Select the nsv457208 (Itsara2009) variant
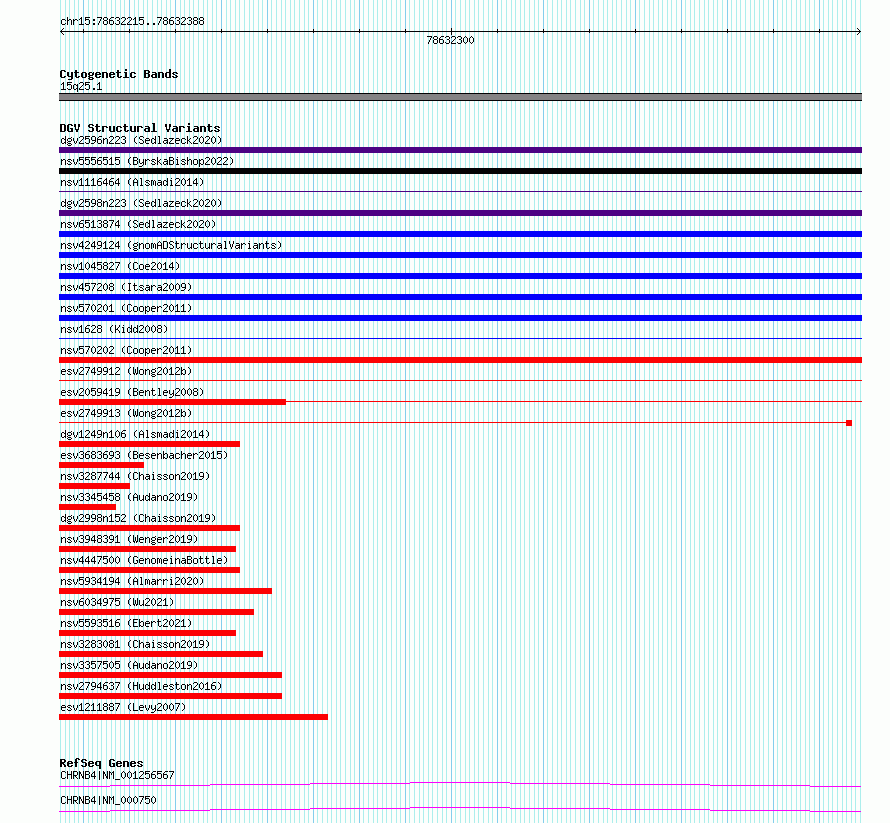The width and height of the screenshot is (890, 823). pos(126,287)
